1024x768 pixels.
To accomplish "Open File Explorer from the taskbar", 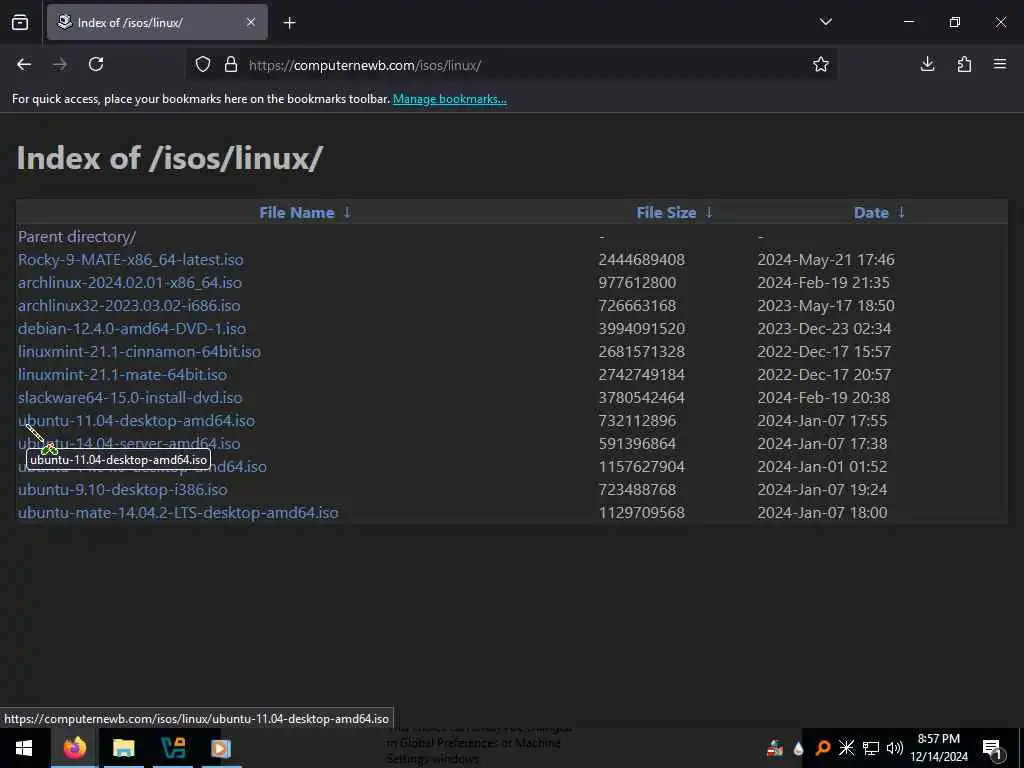I will point(123,748).
